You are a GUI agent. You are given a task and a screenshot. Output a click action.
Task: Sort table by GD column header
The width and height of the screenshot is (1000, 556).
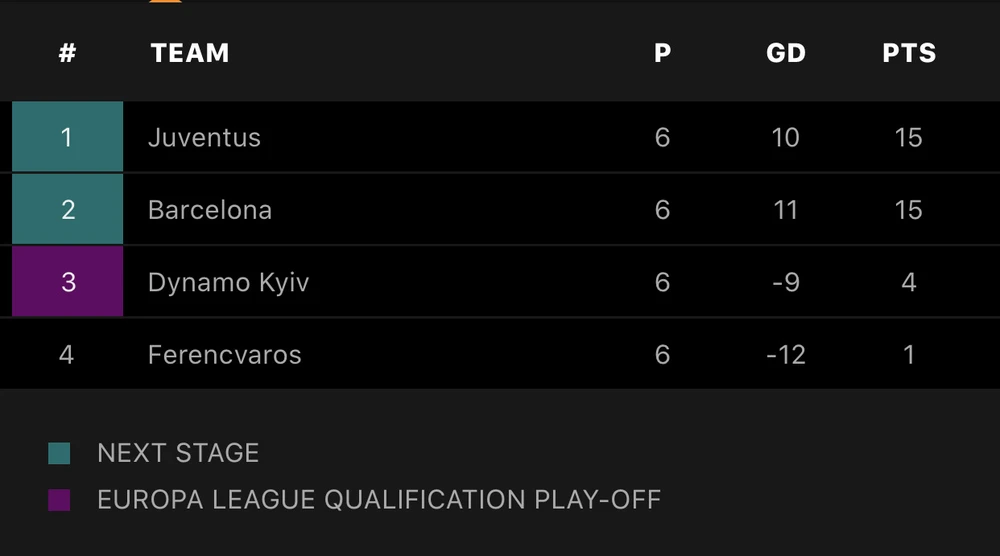786,53
